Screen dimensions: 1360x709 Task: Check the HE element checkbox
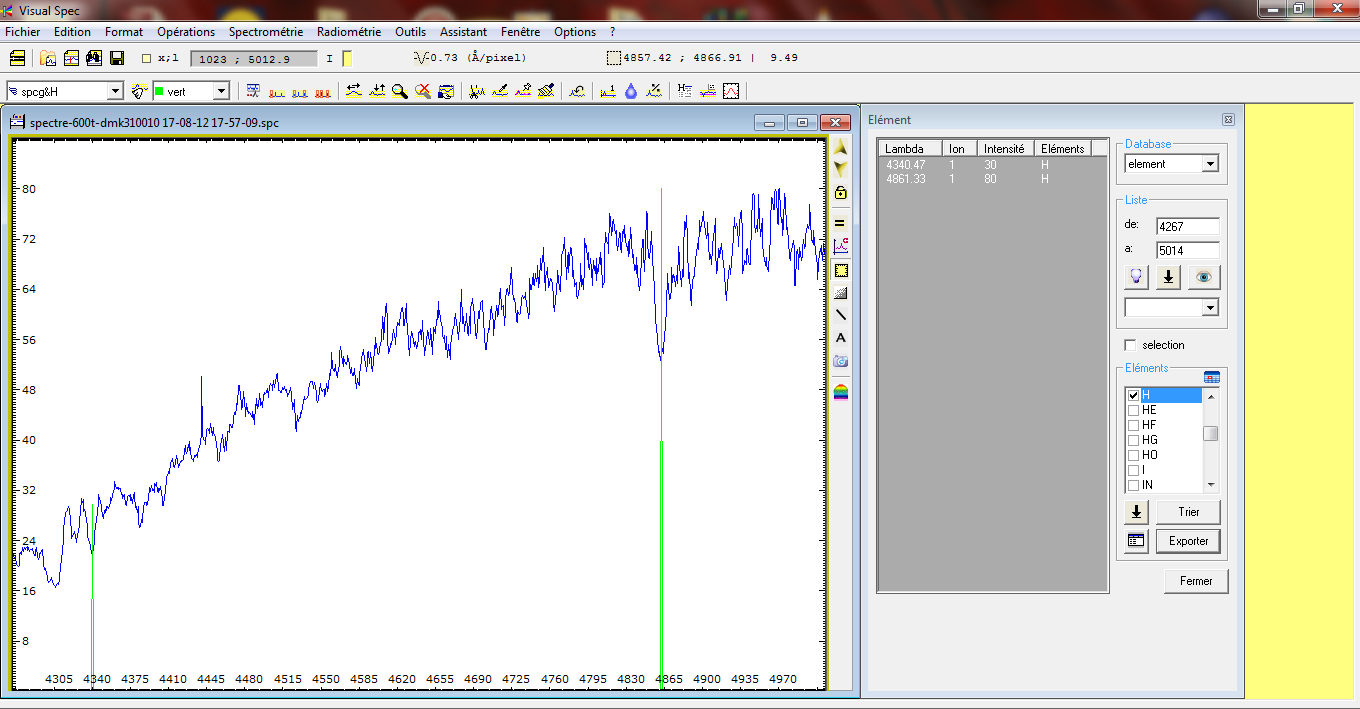tap(1134, 410)
